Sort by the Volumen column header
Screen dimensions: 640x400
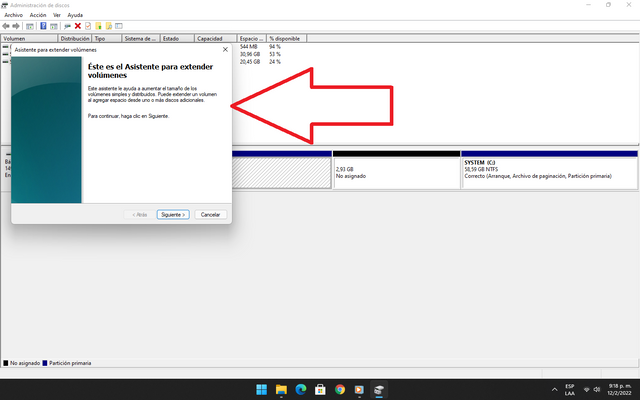pos(29,38)
